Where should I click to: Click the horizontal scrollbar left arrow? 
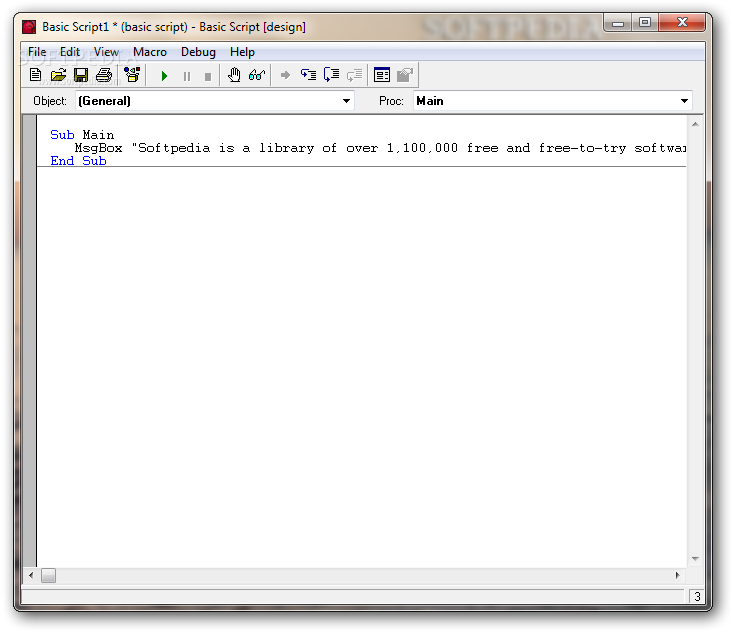[31, 575]
